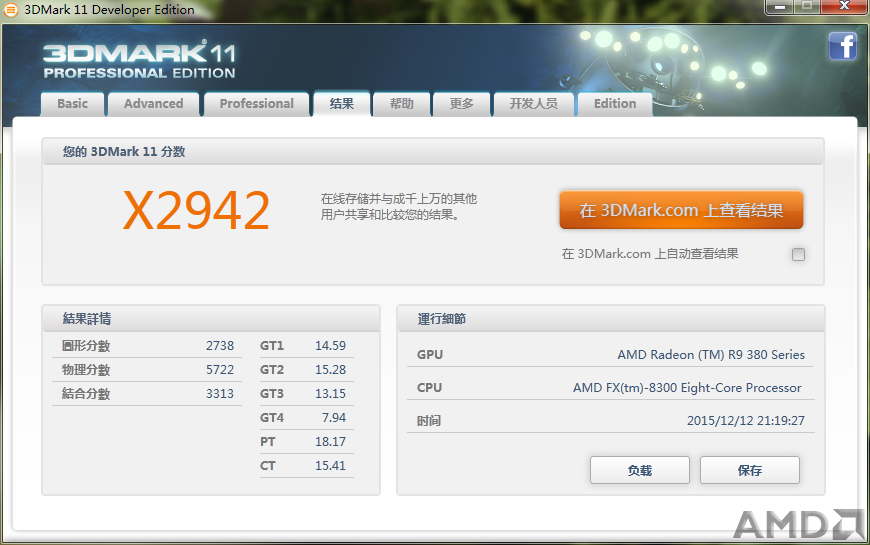
Task: Enable automatic result viewing on 3DMark.com checkbox
Action: (x=798, y=254)
